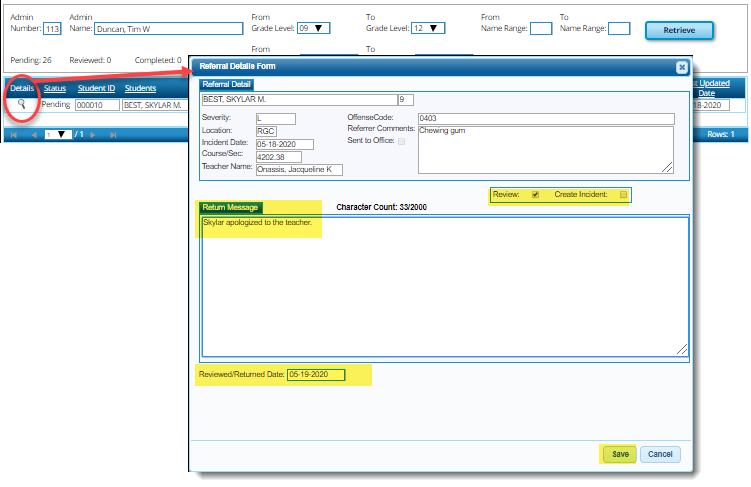
Task: Enable the Create Incident checkbox
Action: pos(623,194)
